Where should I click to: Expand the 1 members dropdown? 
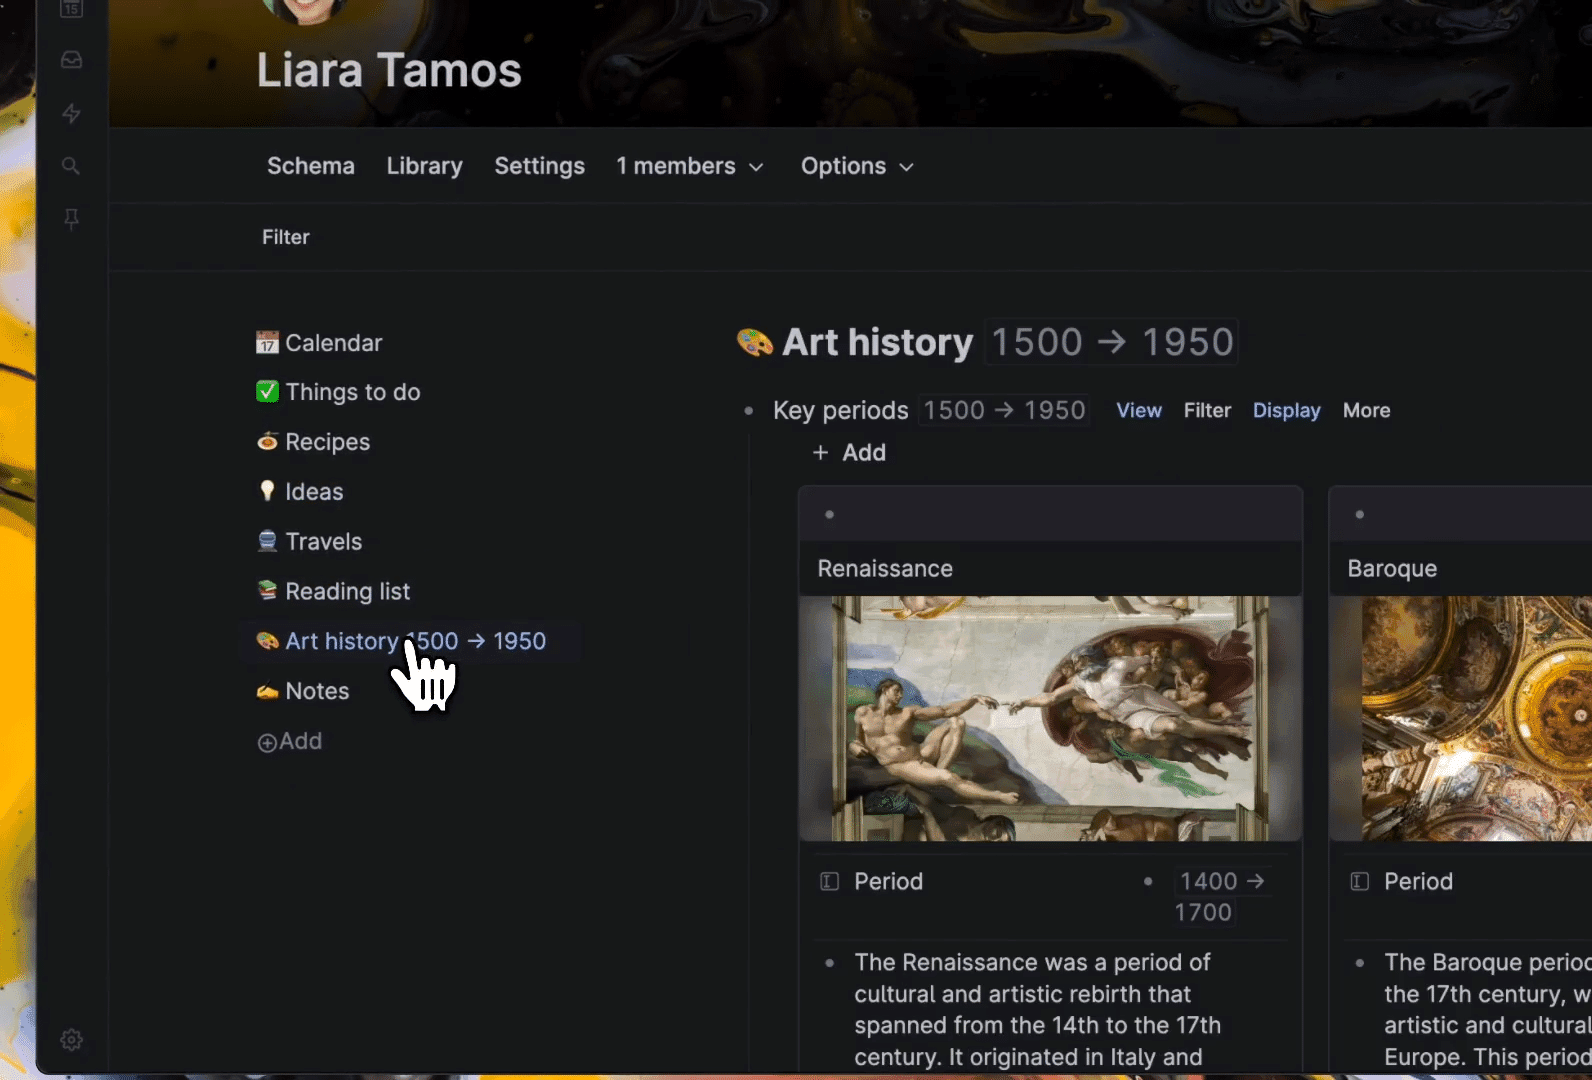click(690, 166)
